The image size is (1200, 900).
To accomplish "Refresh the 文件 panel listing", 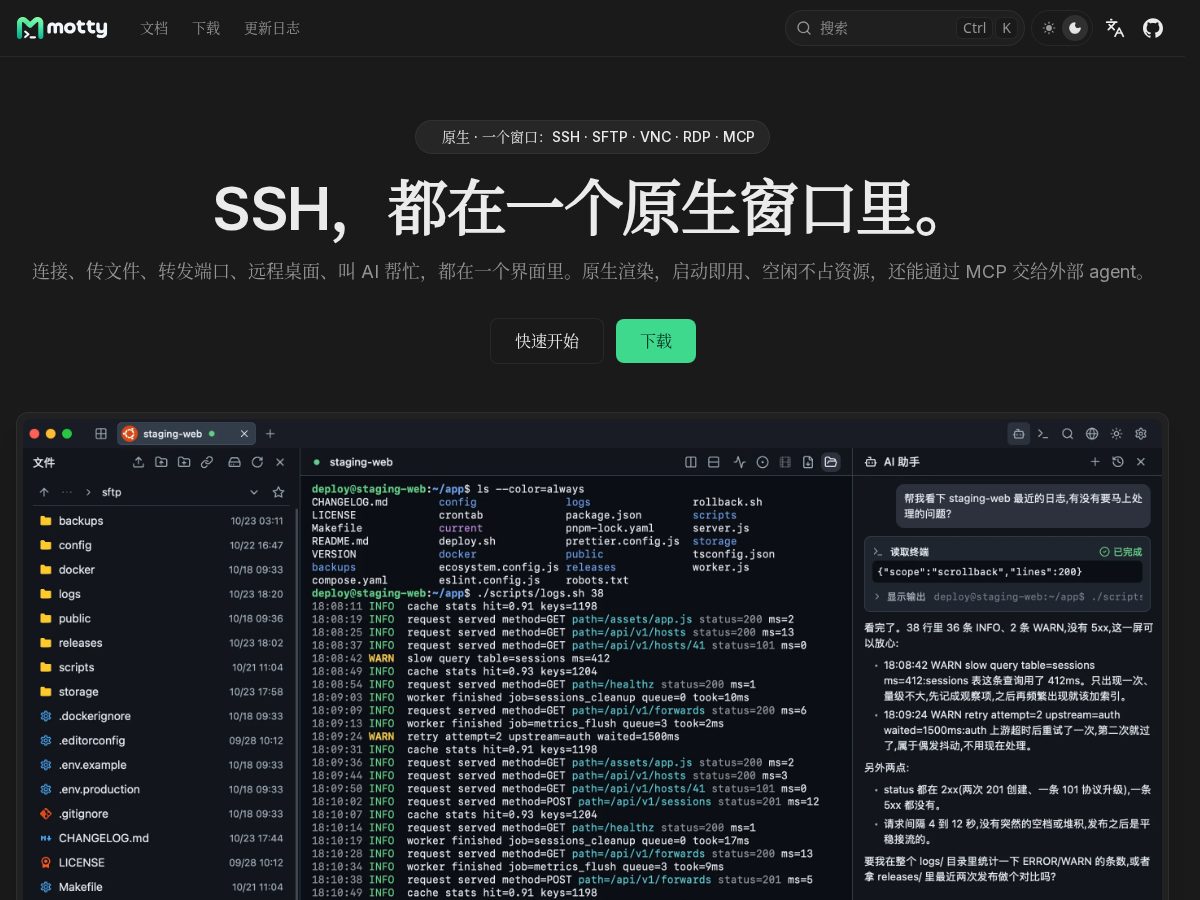I will pos(257,462).
